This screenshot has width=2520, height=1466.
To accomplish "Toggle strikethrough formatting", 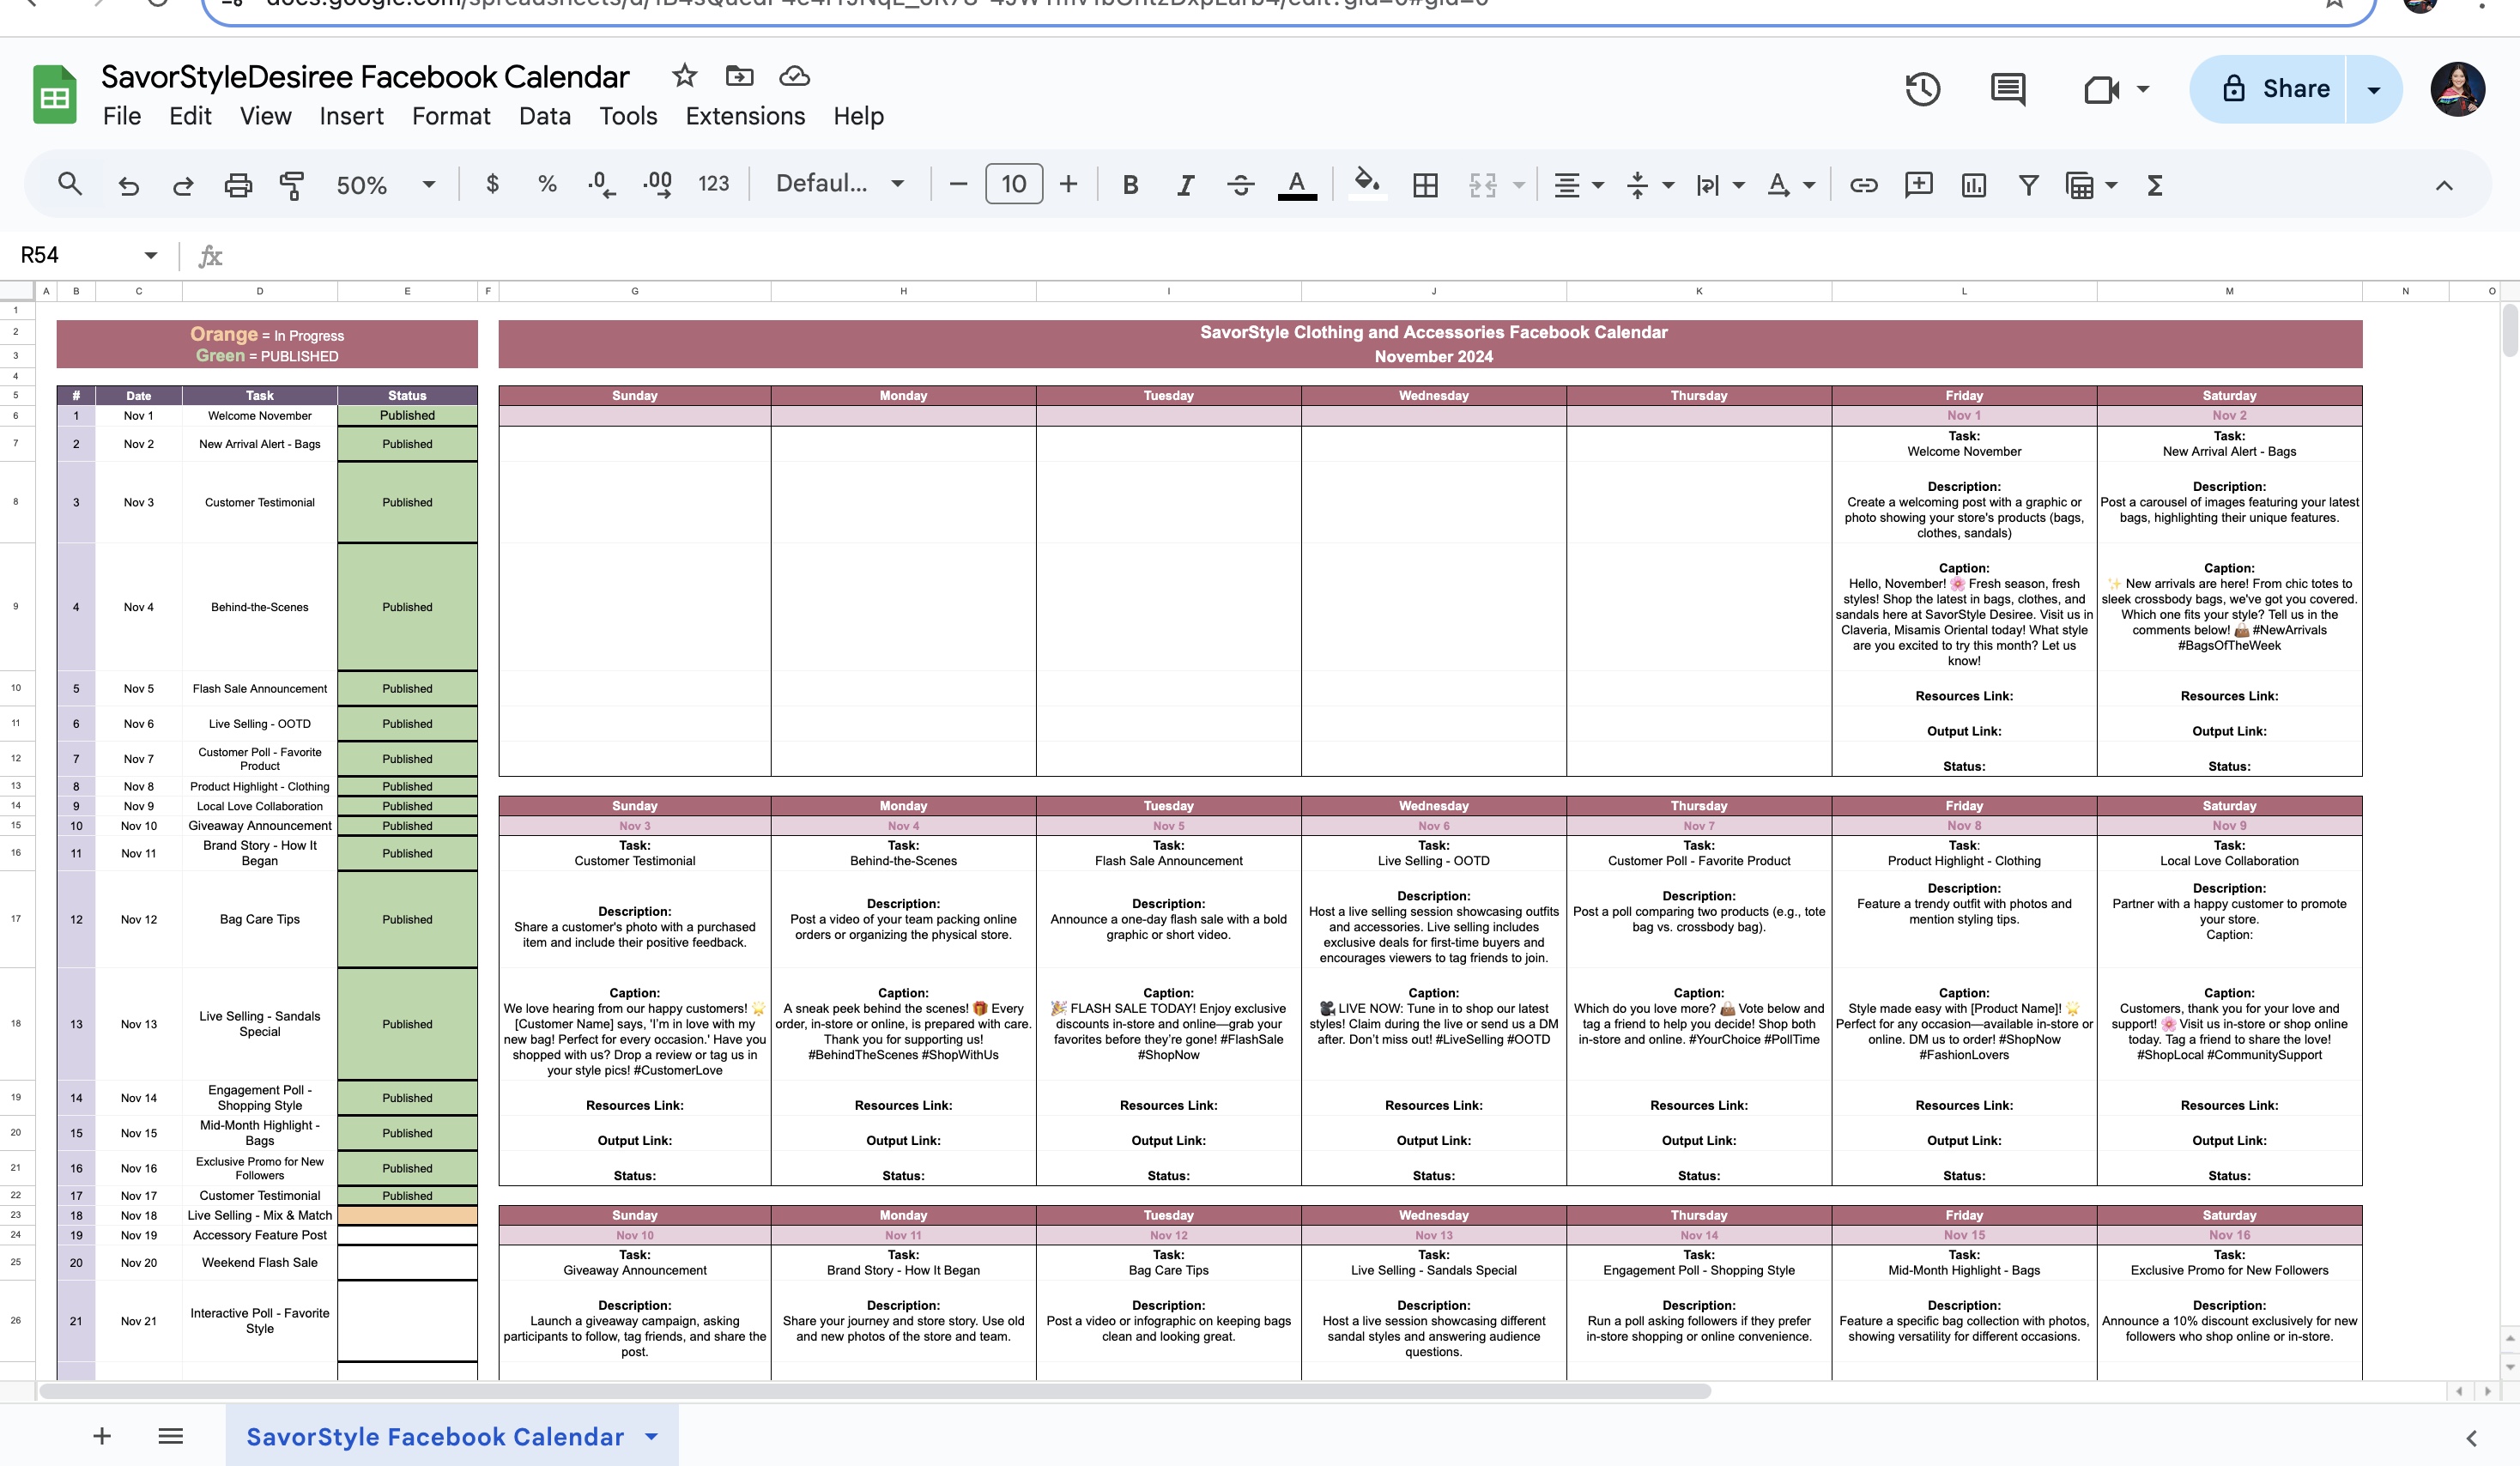I will [x=1240, y=185].
